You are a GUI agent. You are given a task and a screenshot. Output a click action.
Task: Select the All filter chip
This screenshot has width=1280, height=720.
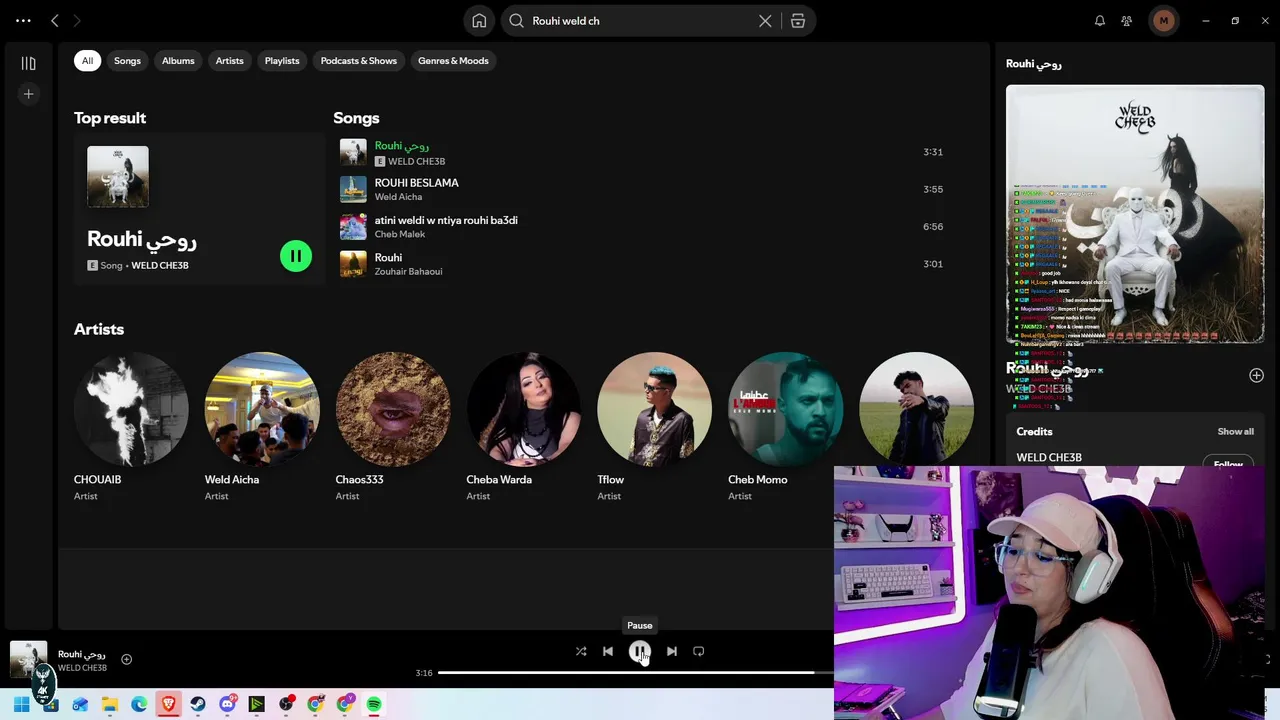tap(87, 61)
